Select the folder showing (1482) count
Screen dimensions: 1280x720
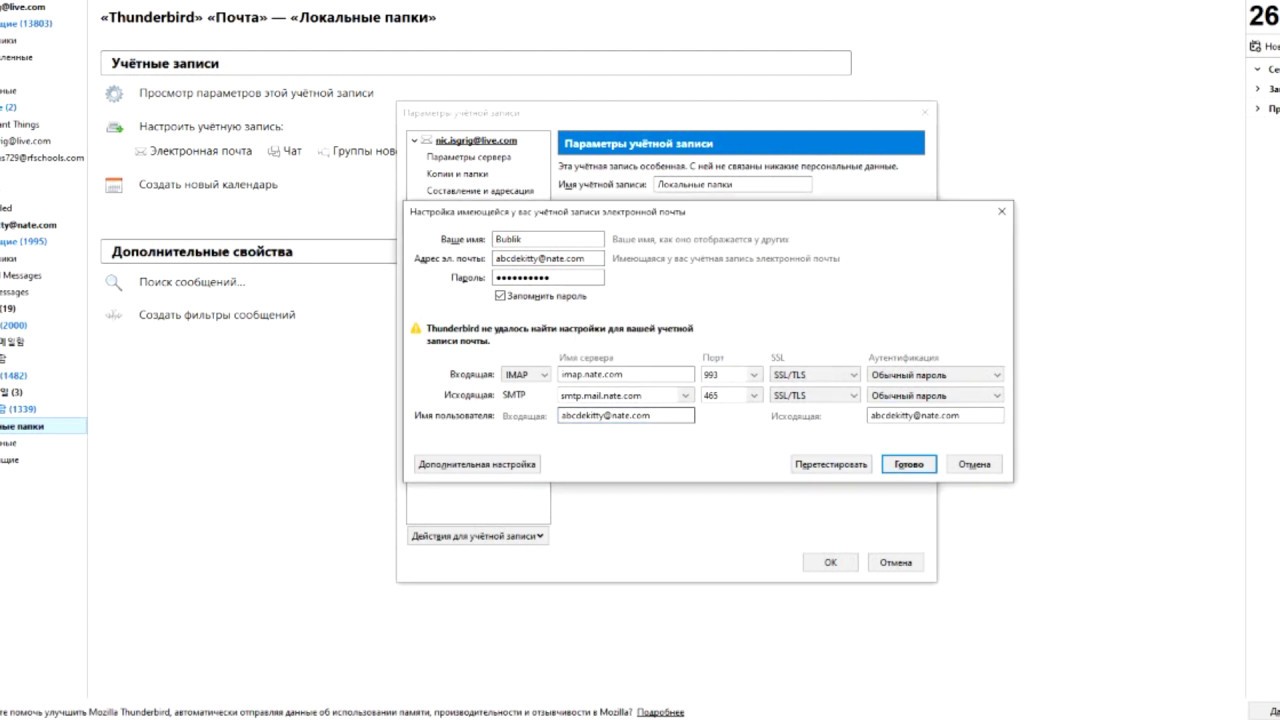pos(43,376)
